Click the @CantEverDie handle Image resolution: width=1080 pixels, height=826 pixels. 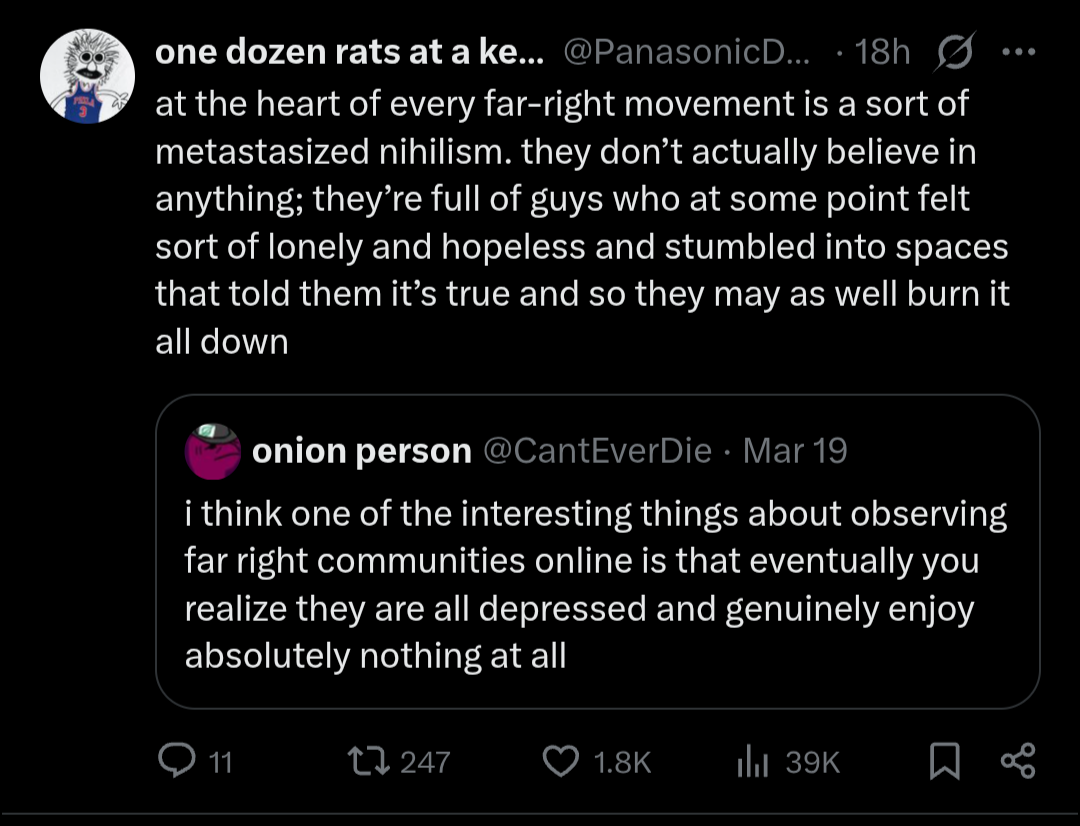[x=598, y=451]
